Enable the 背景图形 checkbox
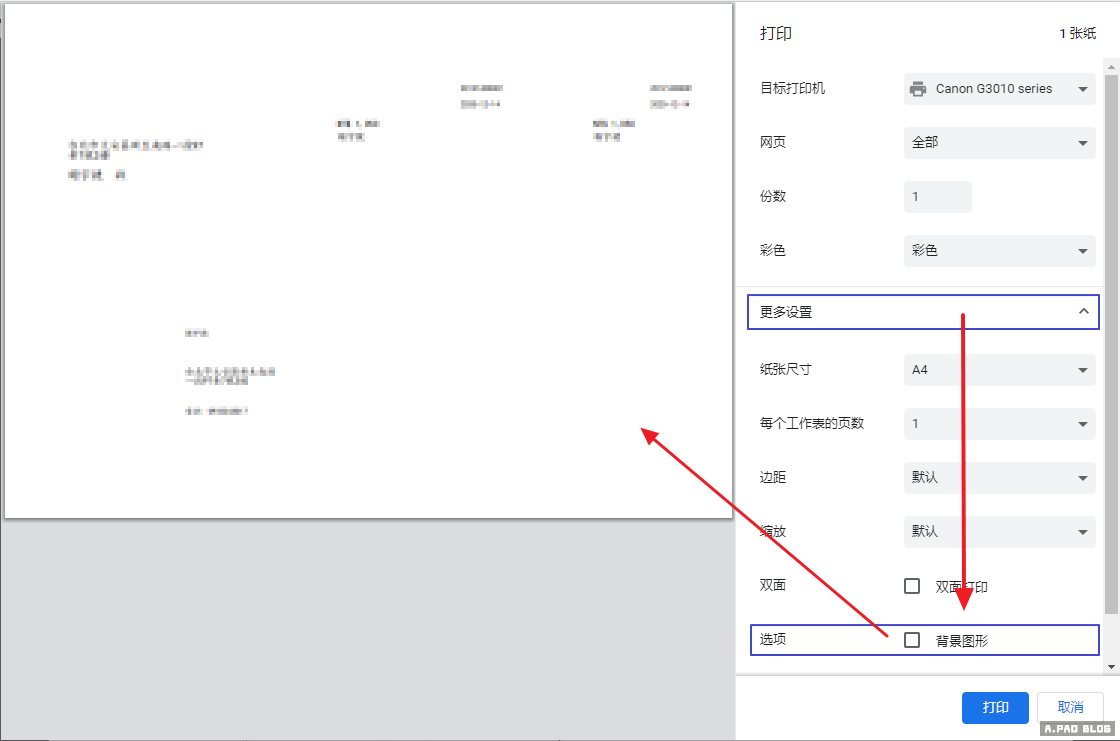1120x741 pixels. pos(912,640)
